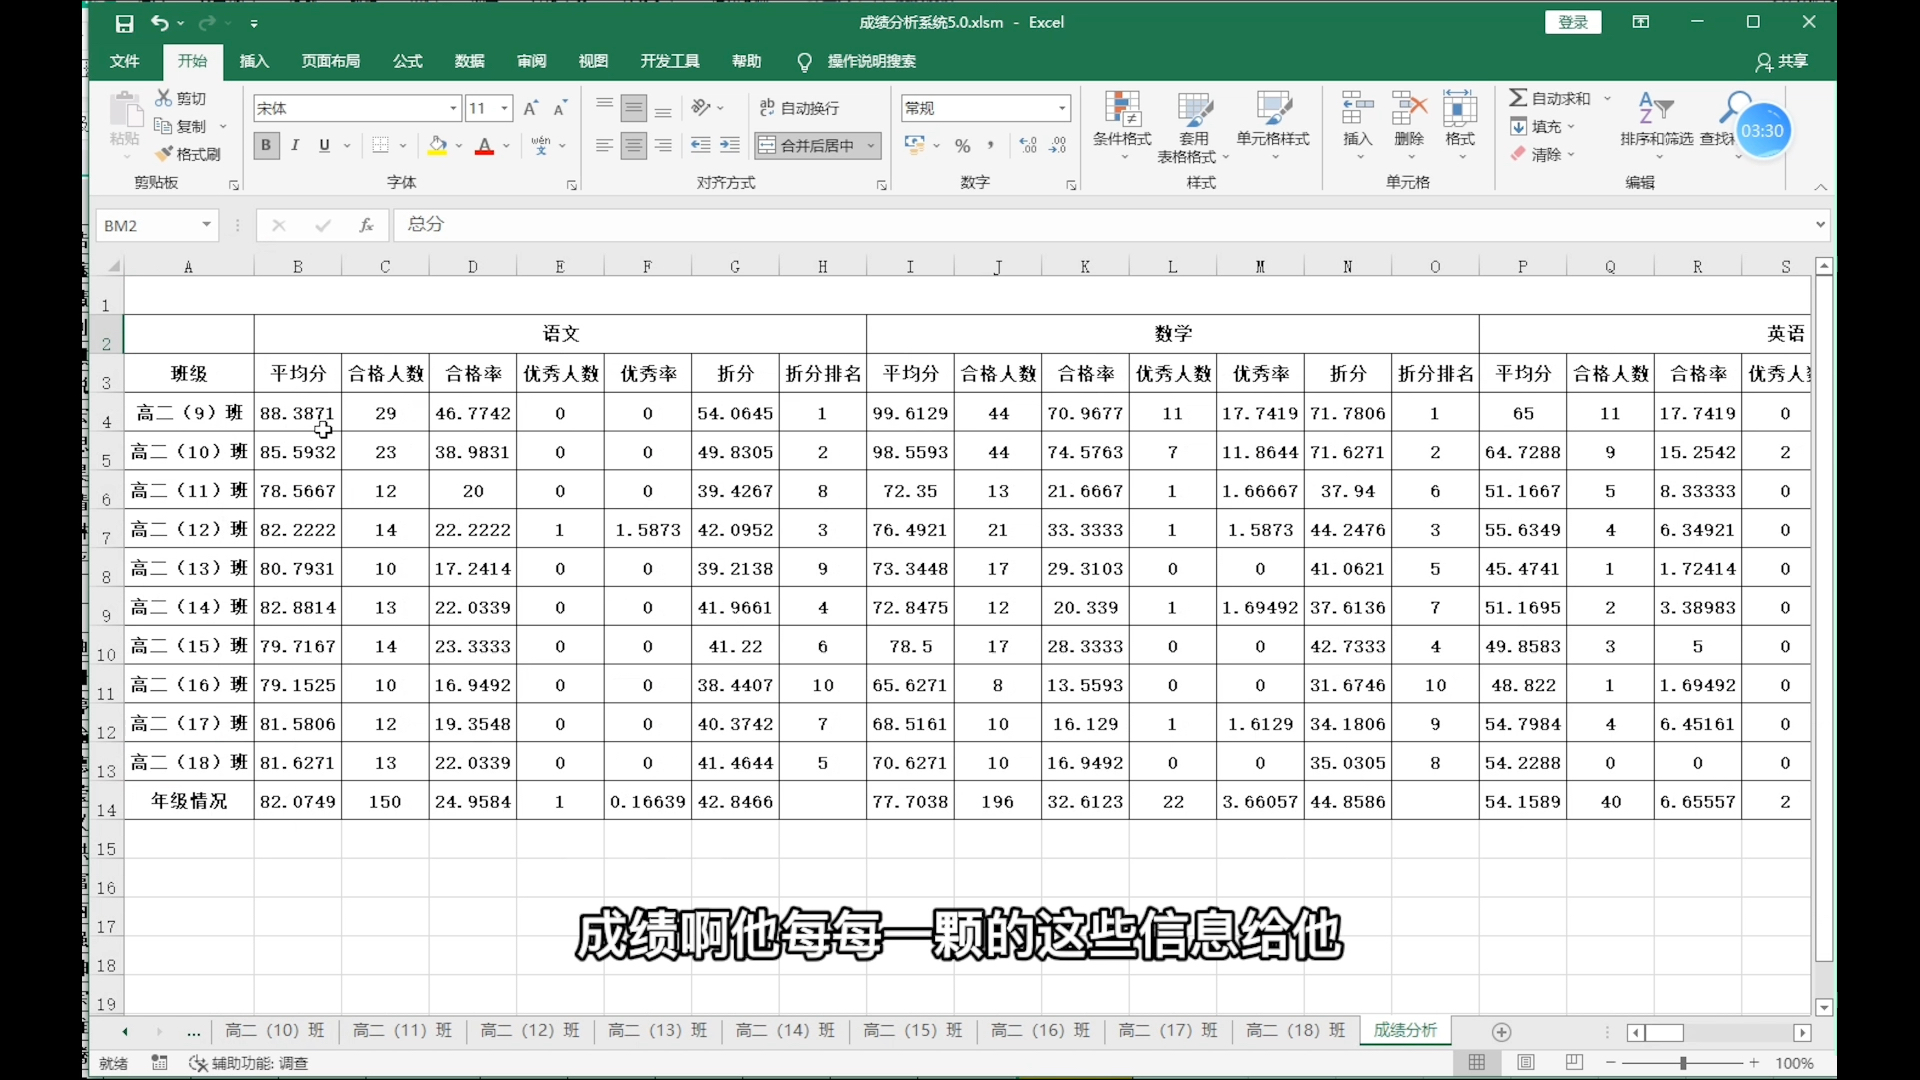Open Conditional Formatting (条件格式)
The width and height of the screenshot is (1920, 1080).
point(1122,120)
